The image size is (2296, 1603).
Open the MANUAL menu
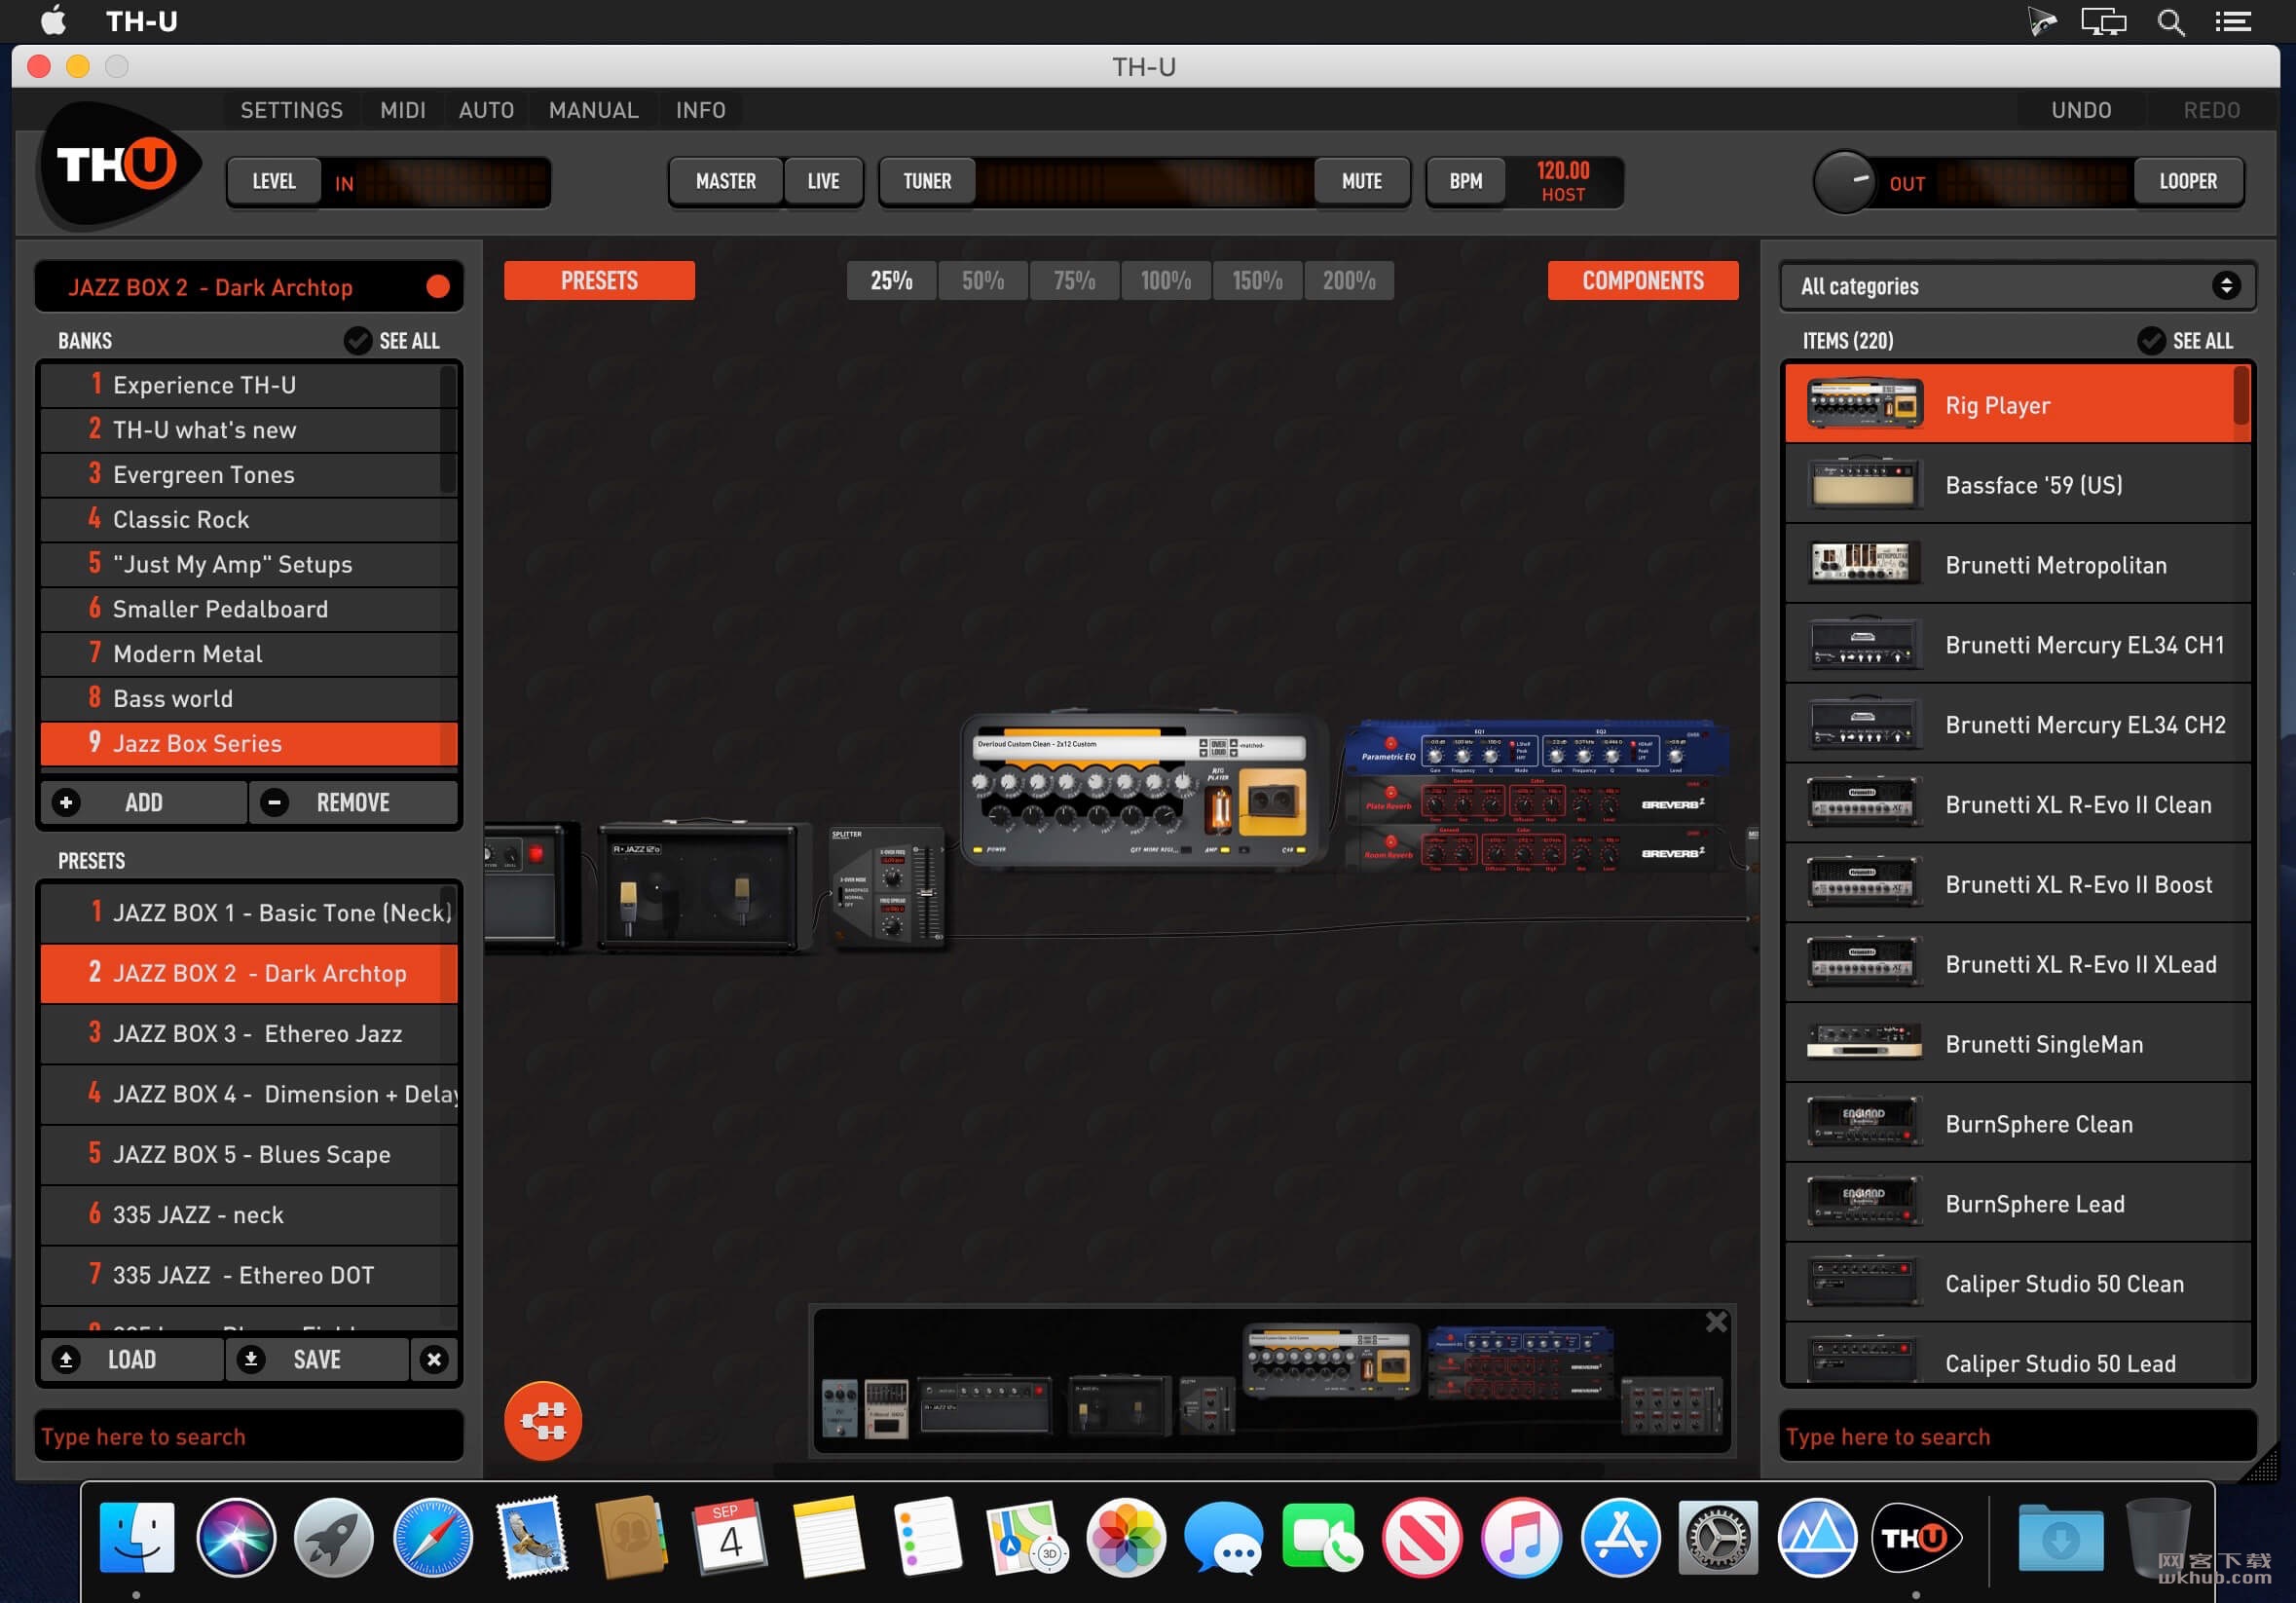(593, 110)
